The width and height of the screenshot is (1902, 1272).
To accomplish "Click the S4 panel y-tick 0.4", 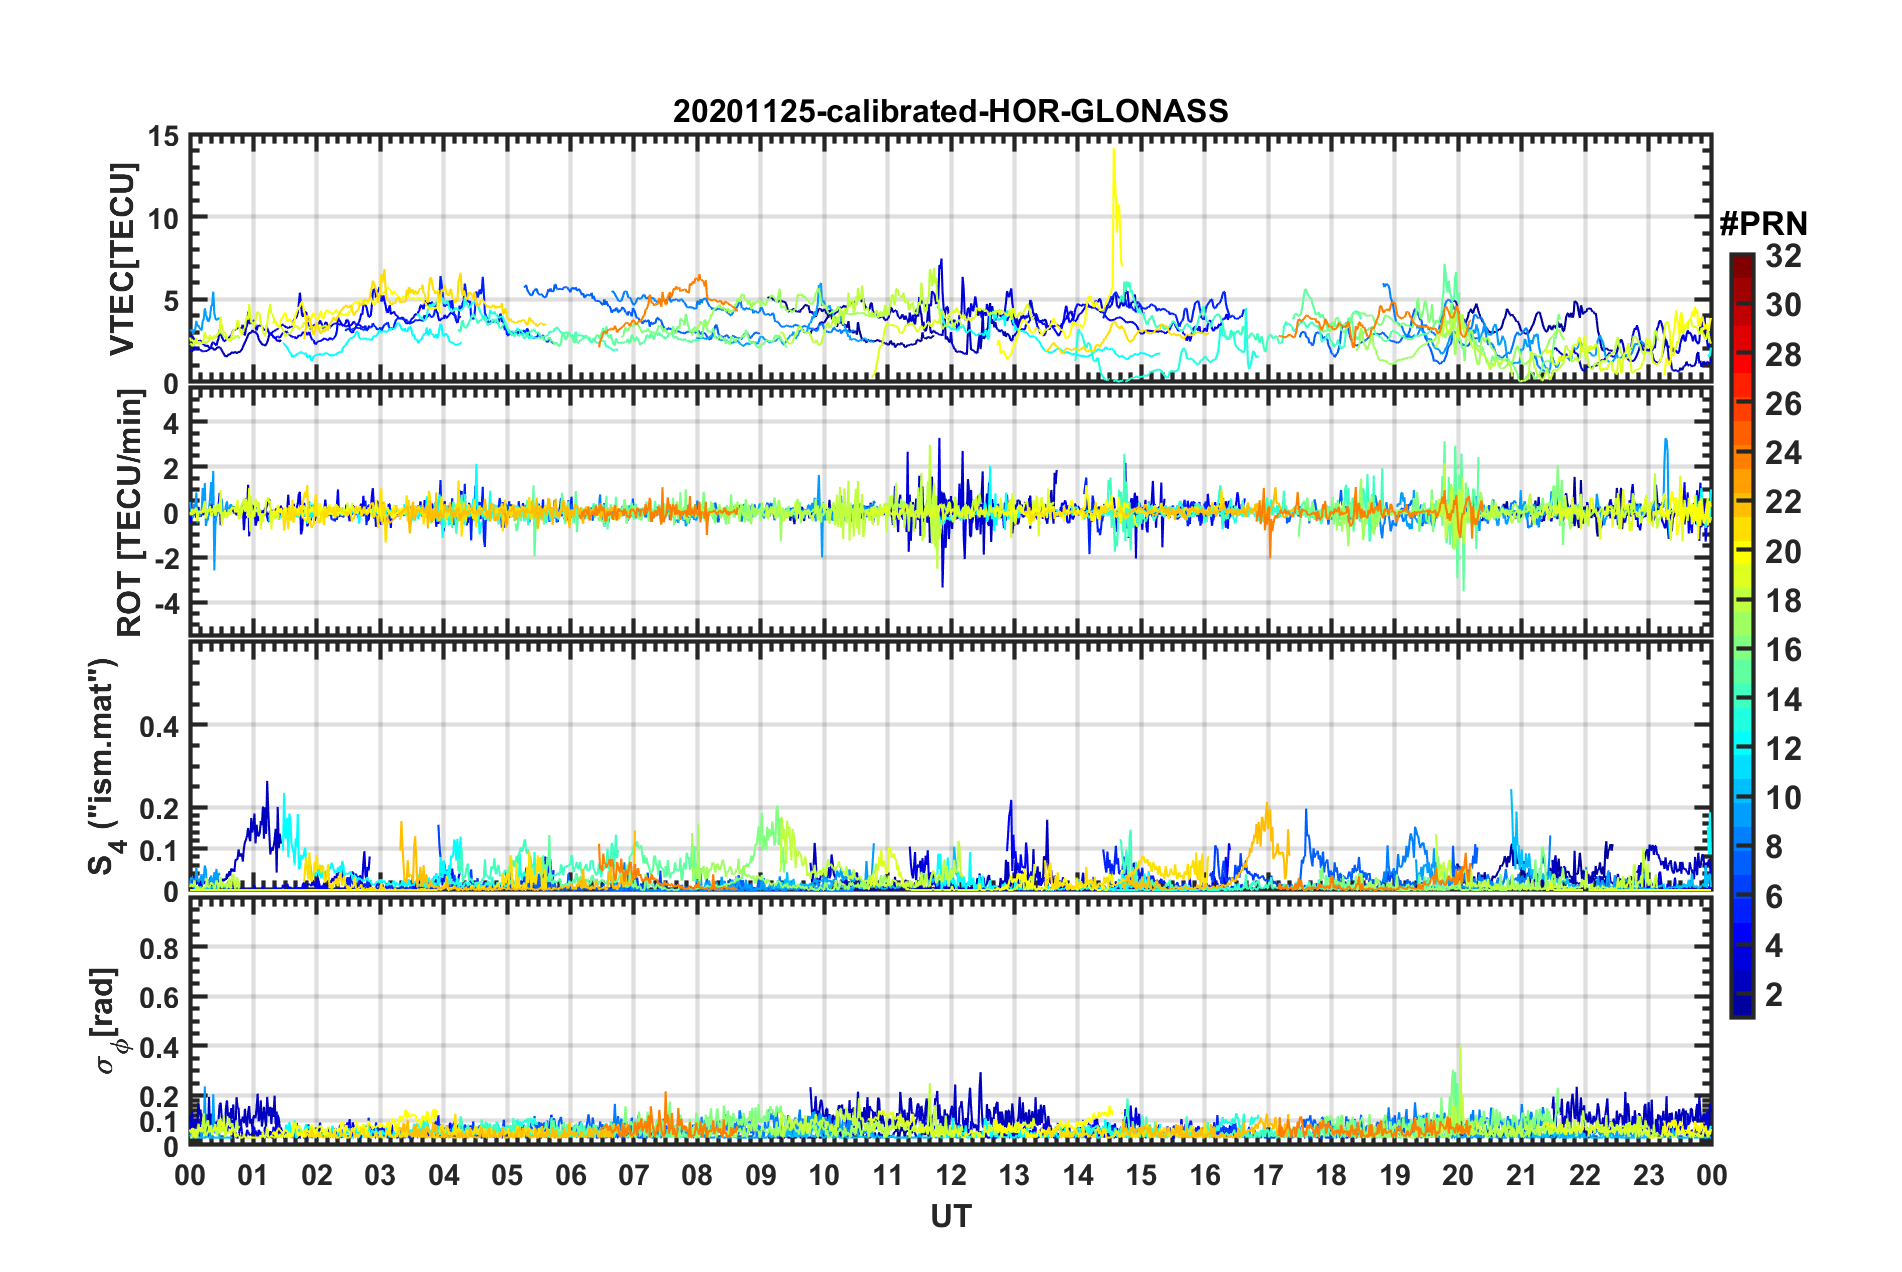I will tap(160, 726).
